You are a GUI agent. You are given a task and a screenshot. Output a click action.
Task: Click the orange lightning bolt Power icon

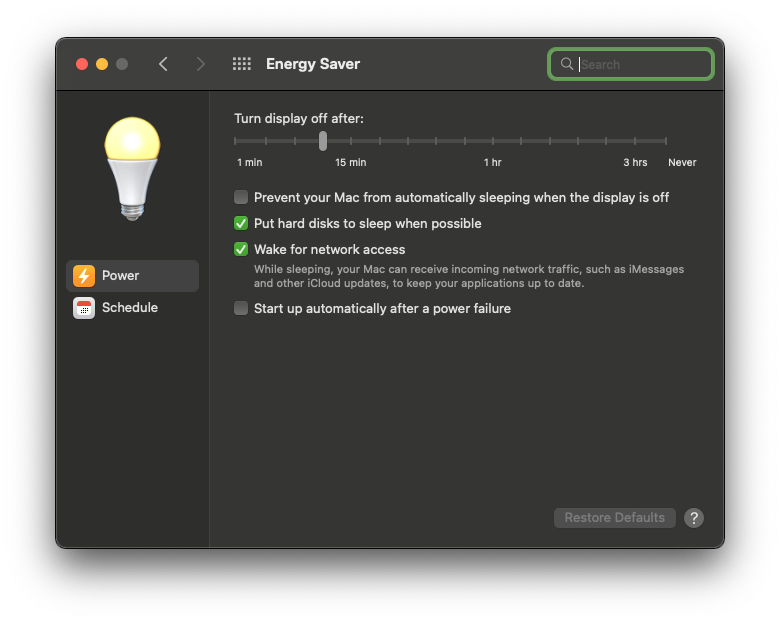pyautogui.click(x=84, y=276)
